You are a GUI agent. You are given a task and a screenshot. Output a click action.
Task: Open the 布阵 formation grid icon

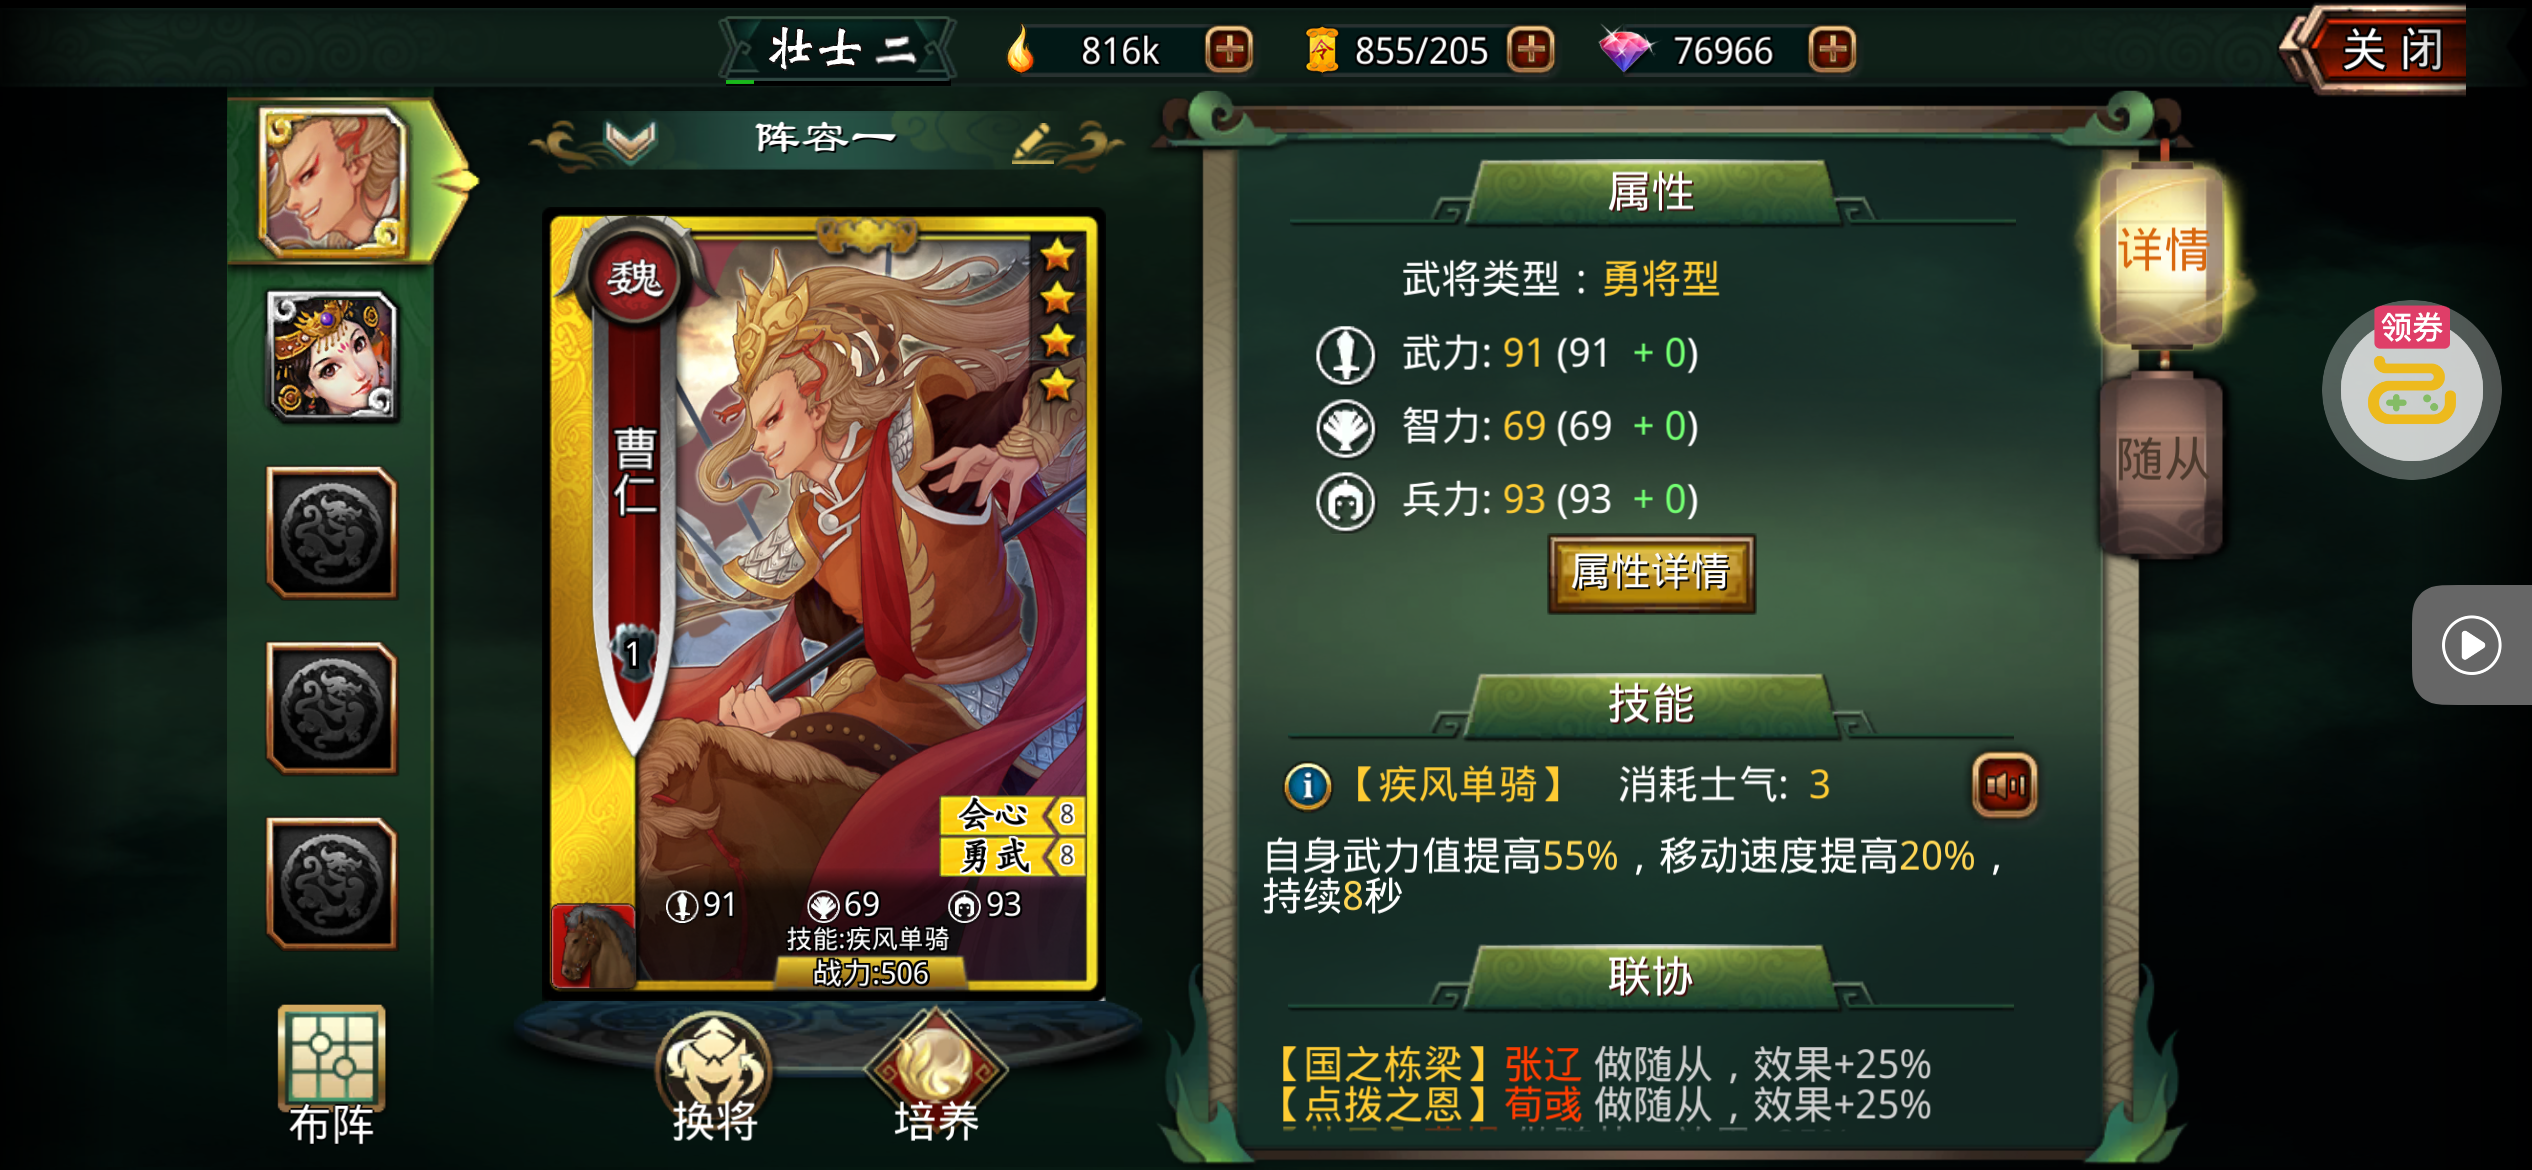pos(331,1075)
